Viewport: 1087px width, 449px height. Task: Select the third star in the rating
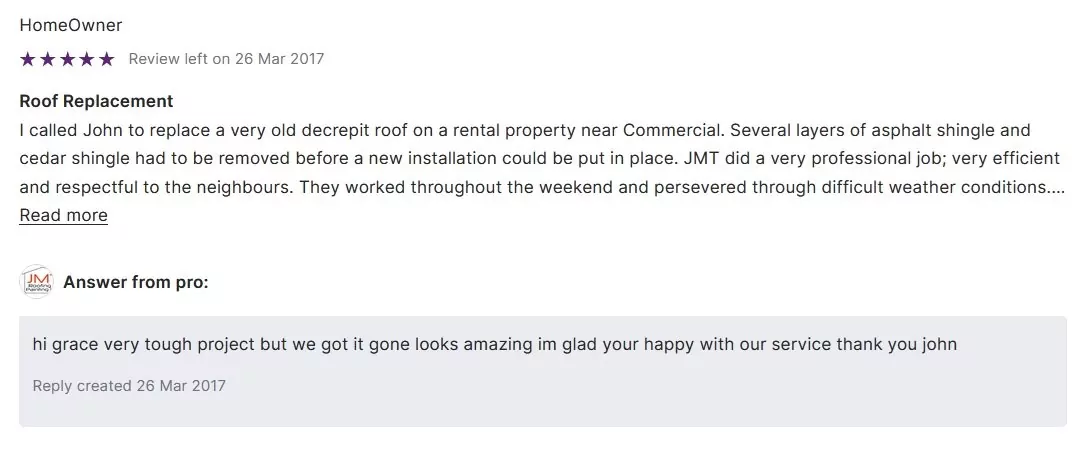tap(67, 59)
